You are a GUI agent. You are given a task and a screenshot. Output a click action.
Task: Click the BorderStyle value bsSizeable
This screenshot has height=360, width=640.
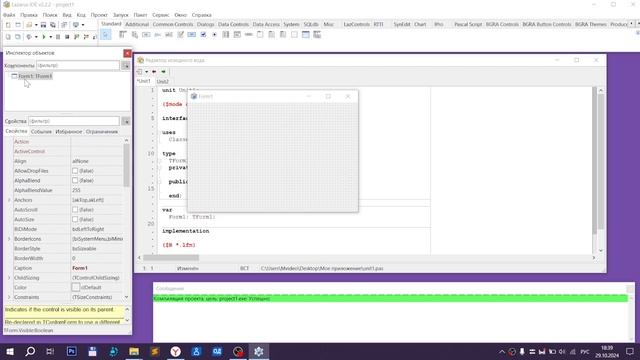[84, 249]
